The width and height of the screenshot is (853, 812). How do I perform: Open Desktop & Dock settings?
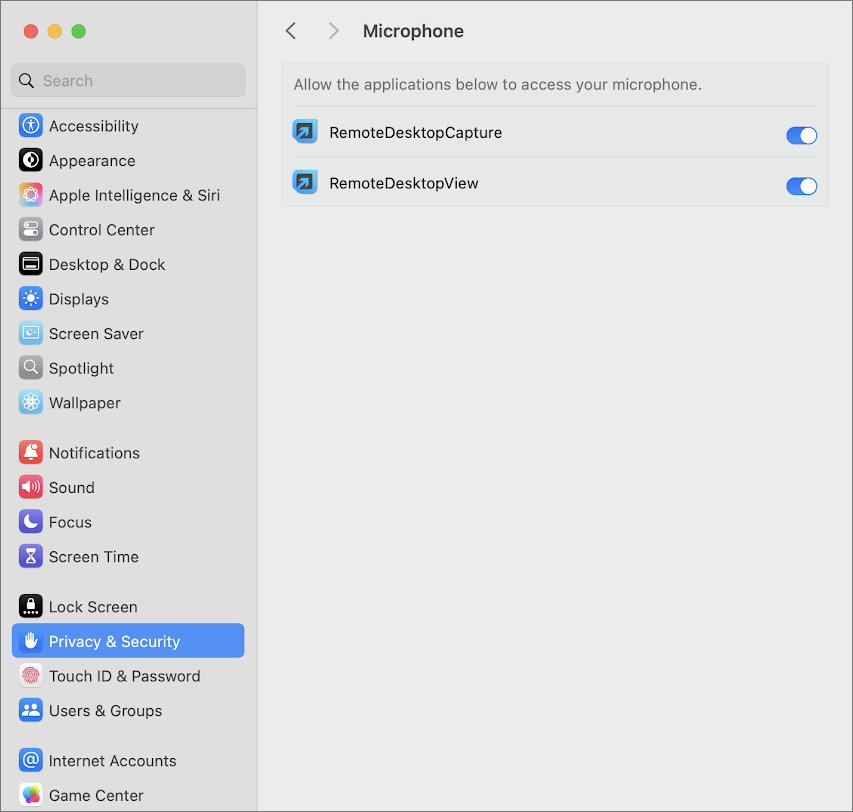click(x=107, y=265)
